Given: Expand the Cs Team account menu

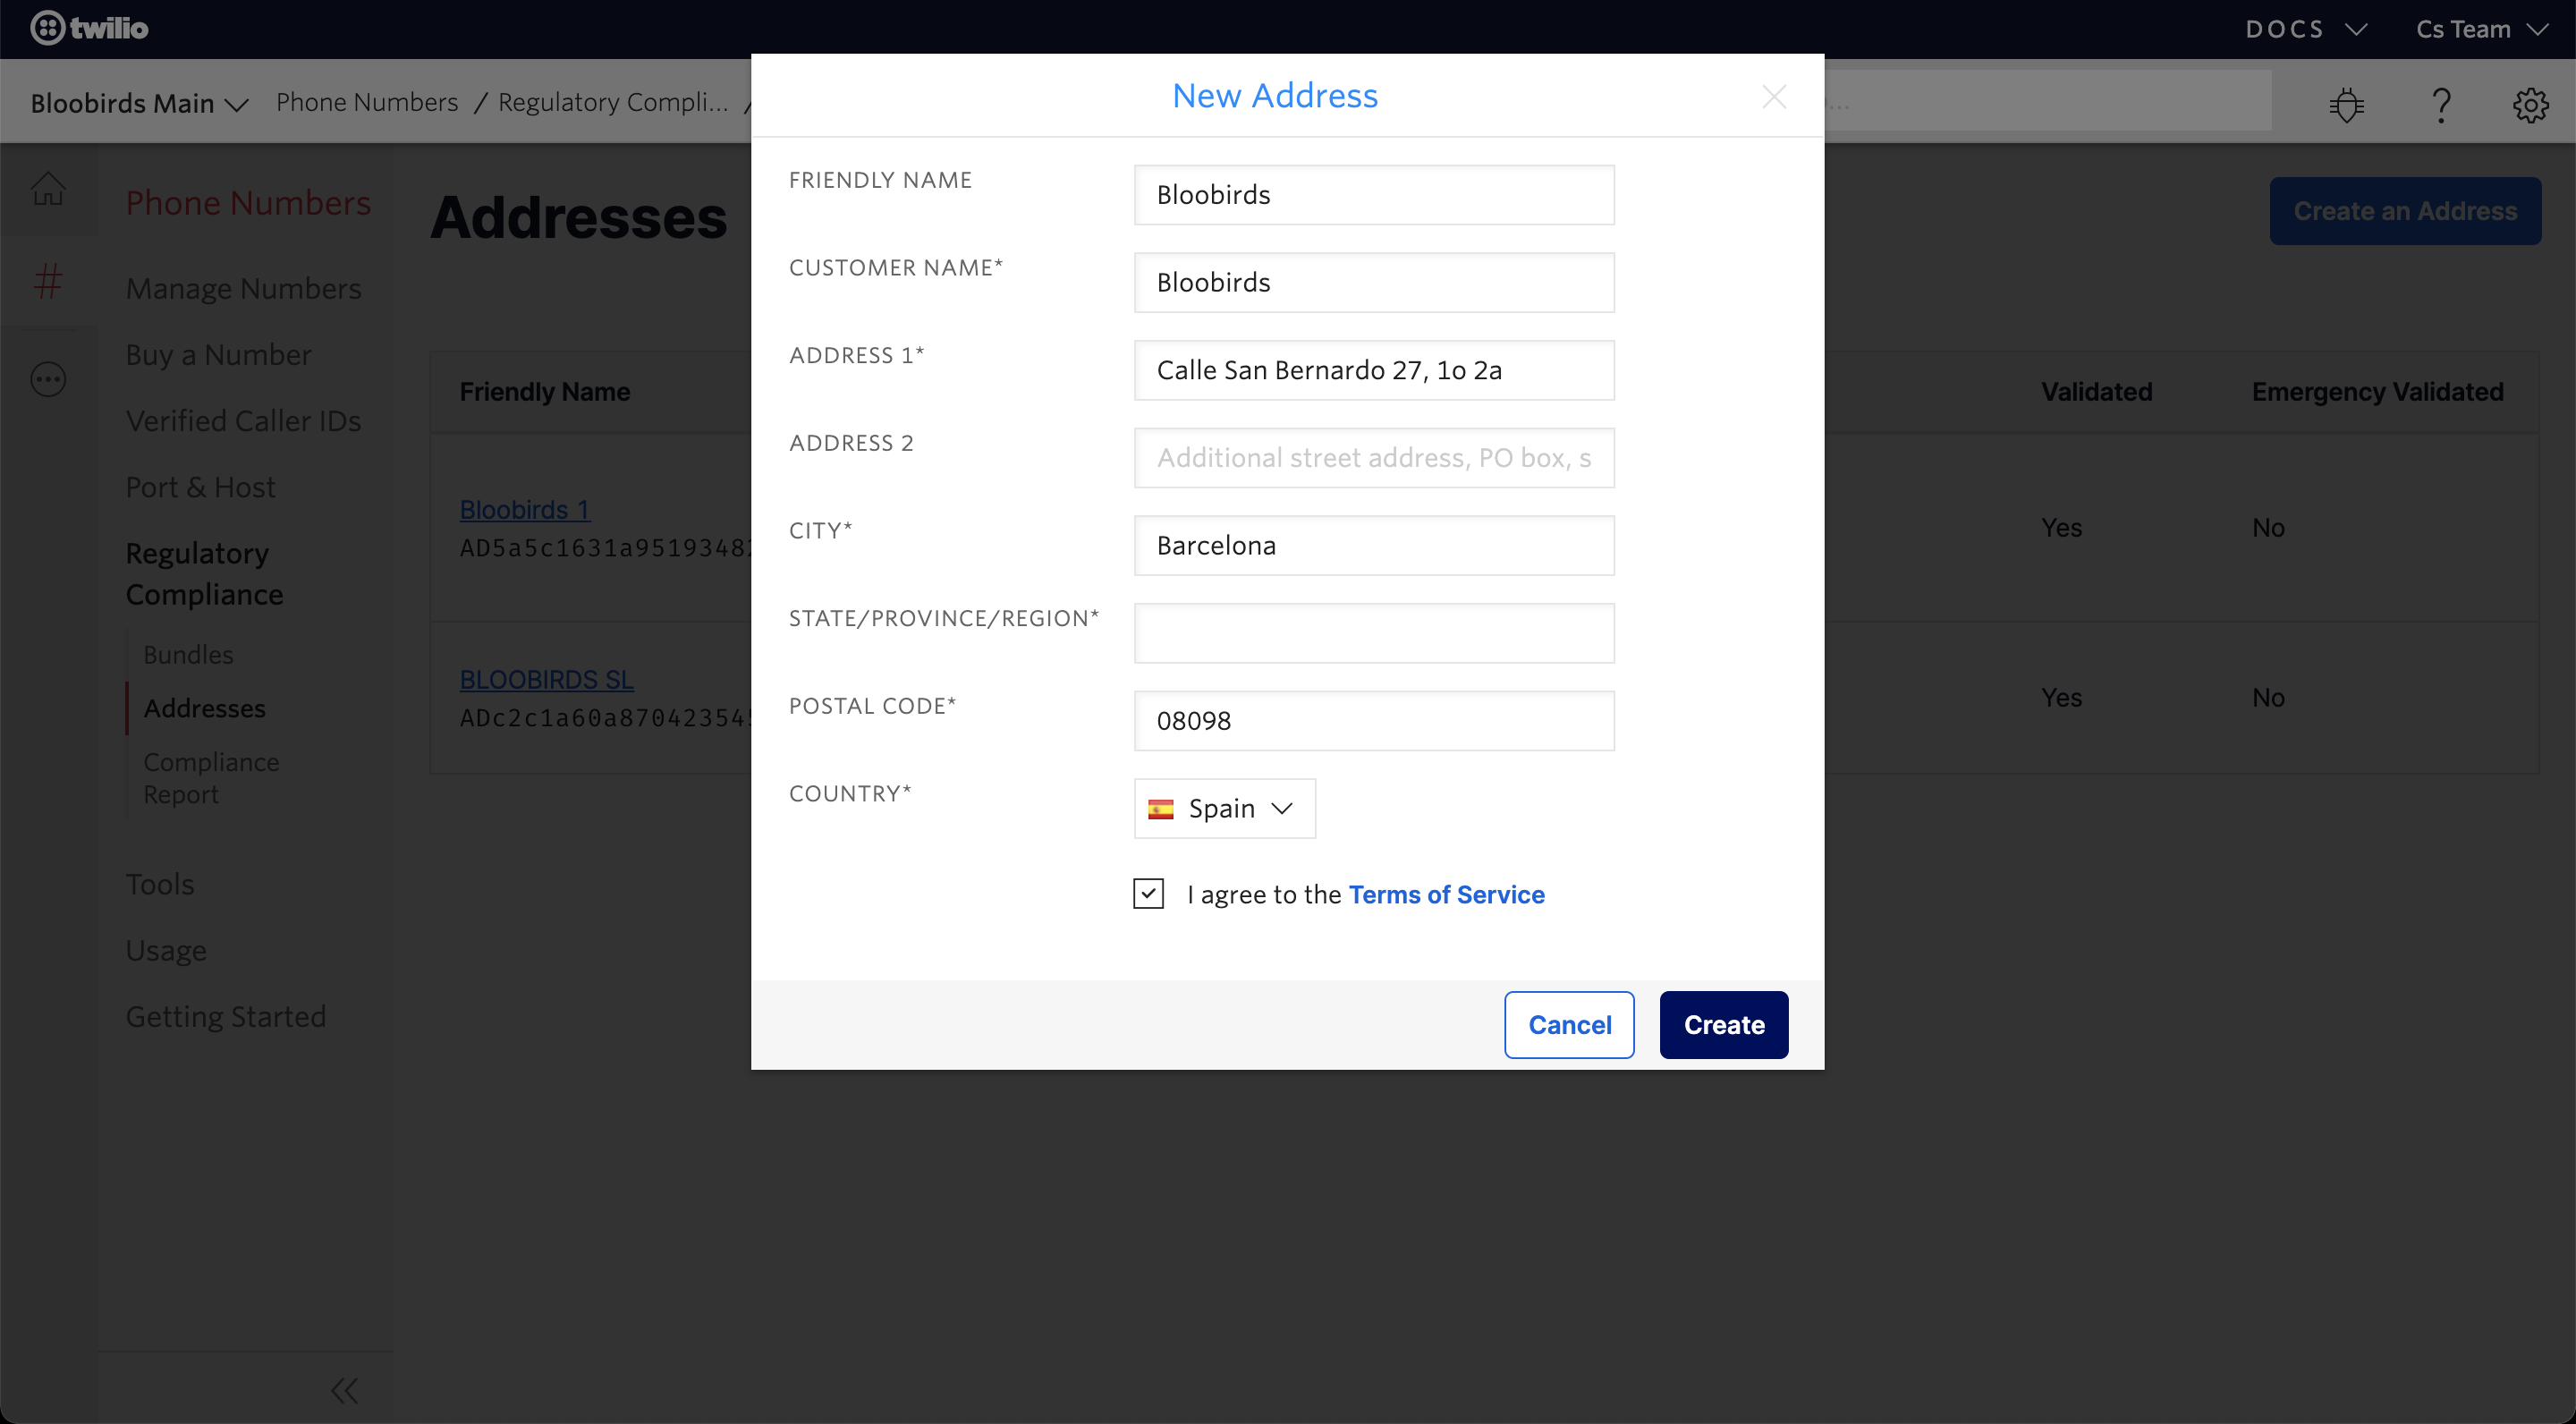Looking at the screenshot, I should [2481, 29].
